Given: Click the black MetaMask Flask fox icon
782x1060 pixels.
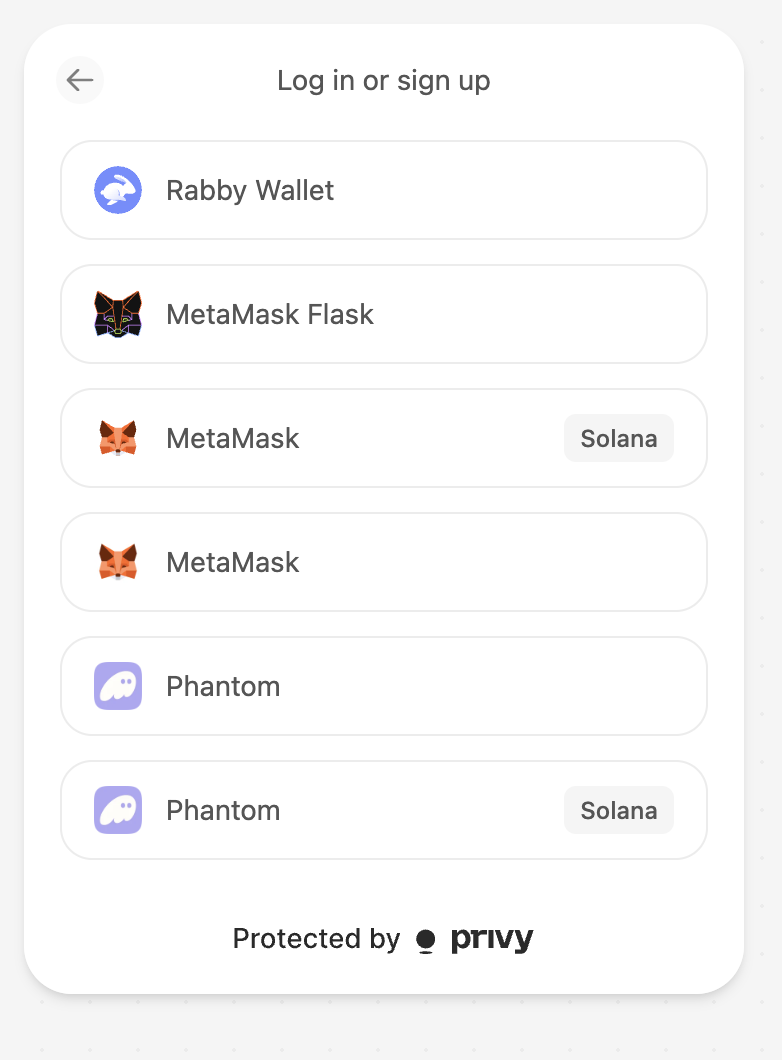Looking at the screenshot, I should 118,314.
